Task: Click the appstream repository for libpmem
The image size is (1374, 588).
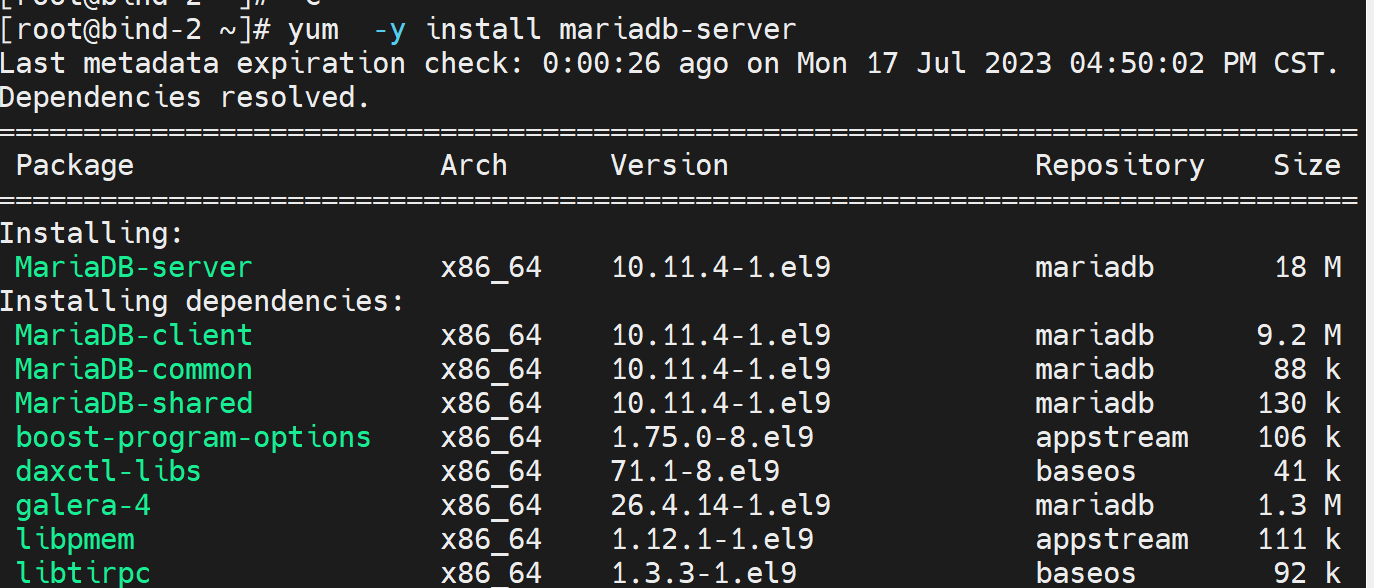Action: point(1111,540)
